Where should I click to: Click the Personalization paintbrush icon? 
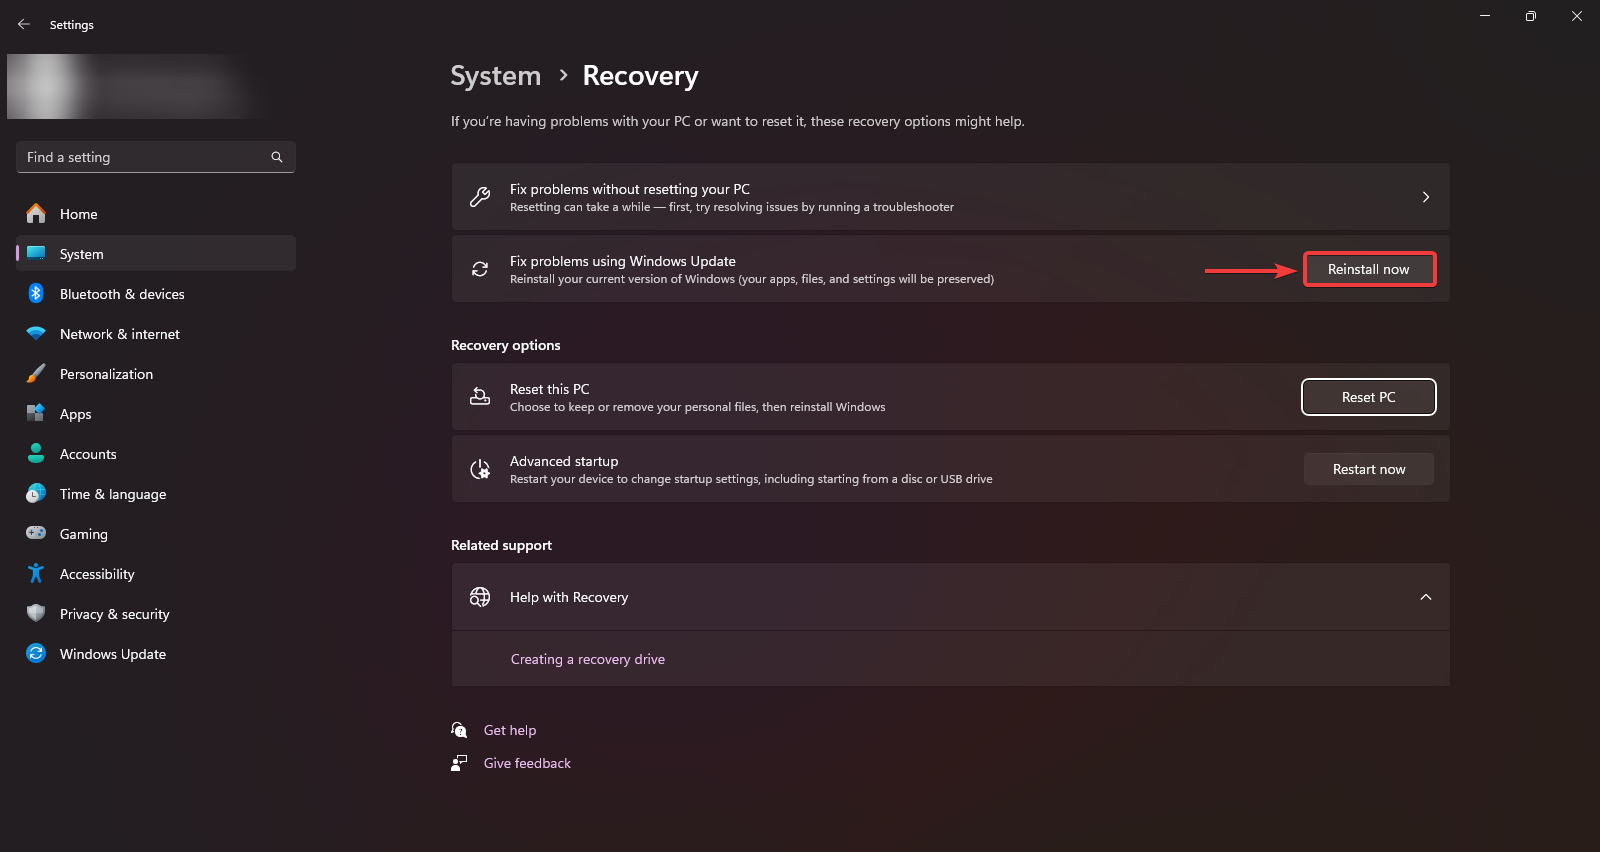(x=36, y=373)
